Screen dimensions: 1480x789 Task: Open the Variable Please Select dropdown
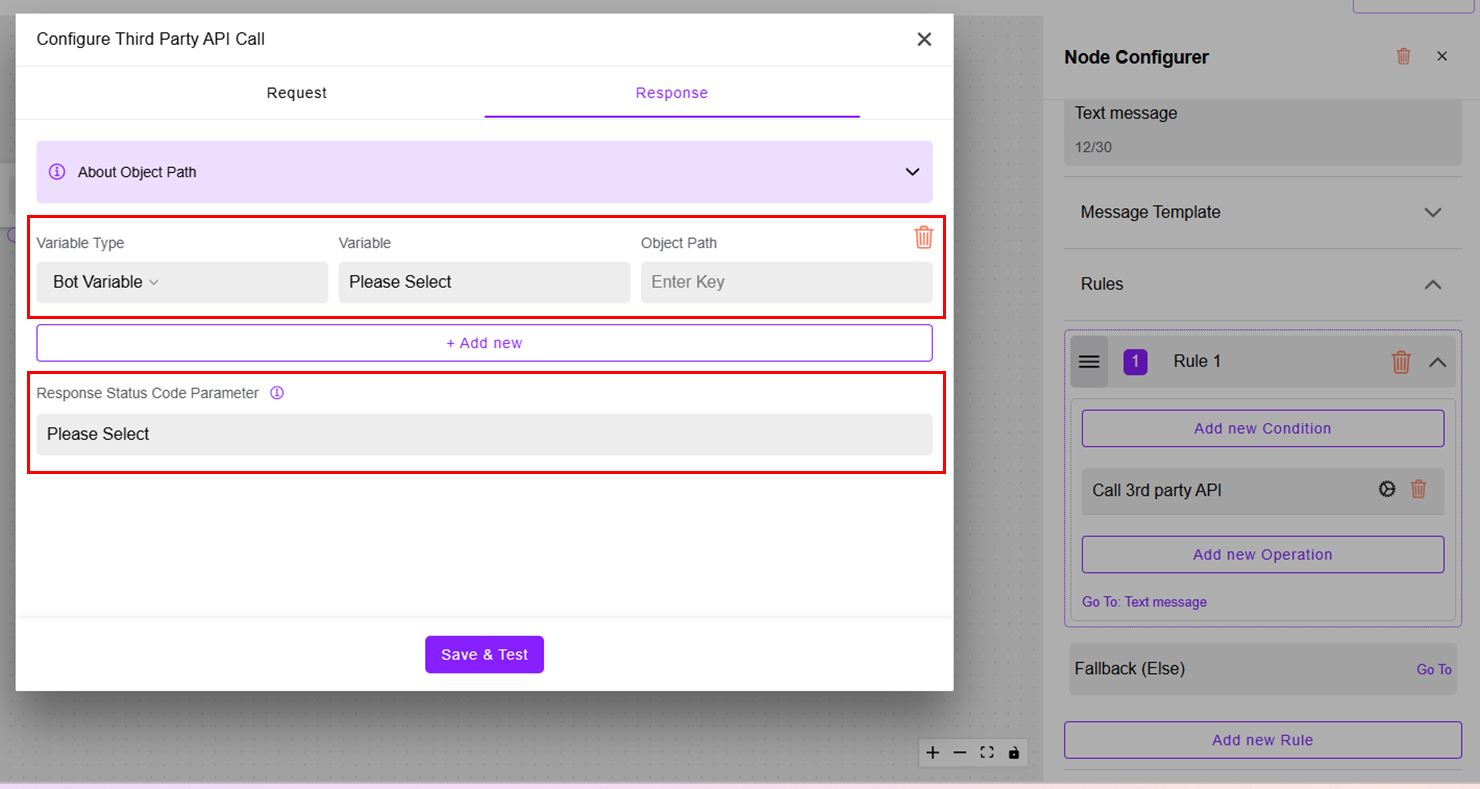(x=484, y=282)
